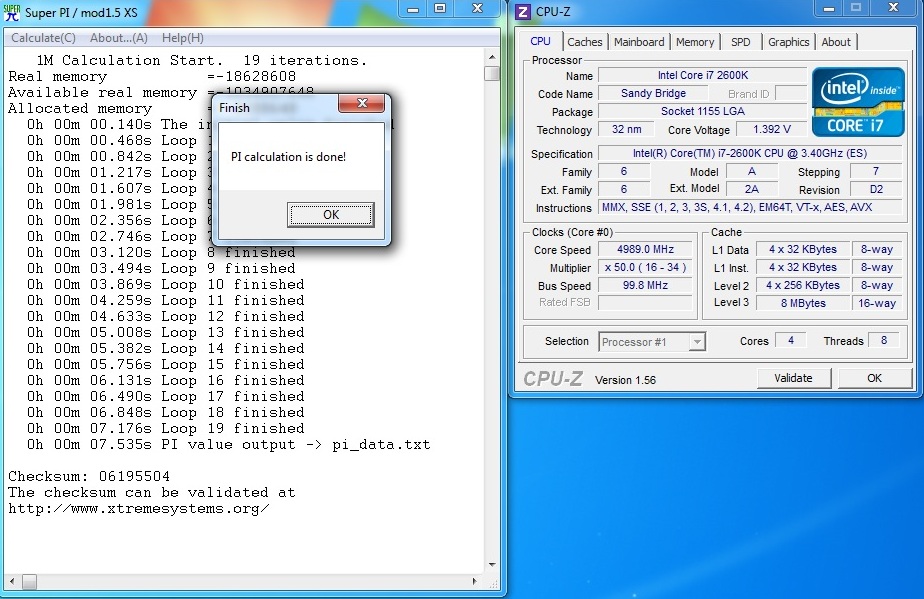Click the PI value output pi_data.txt line
Screen dimensions: 924x599
coord(229,445)
